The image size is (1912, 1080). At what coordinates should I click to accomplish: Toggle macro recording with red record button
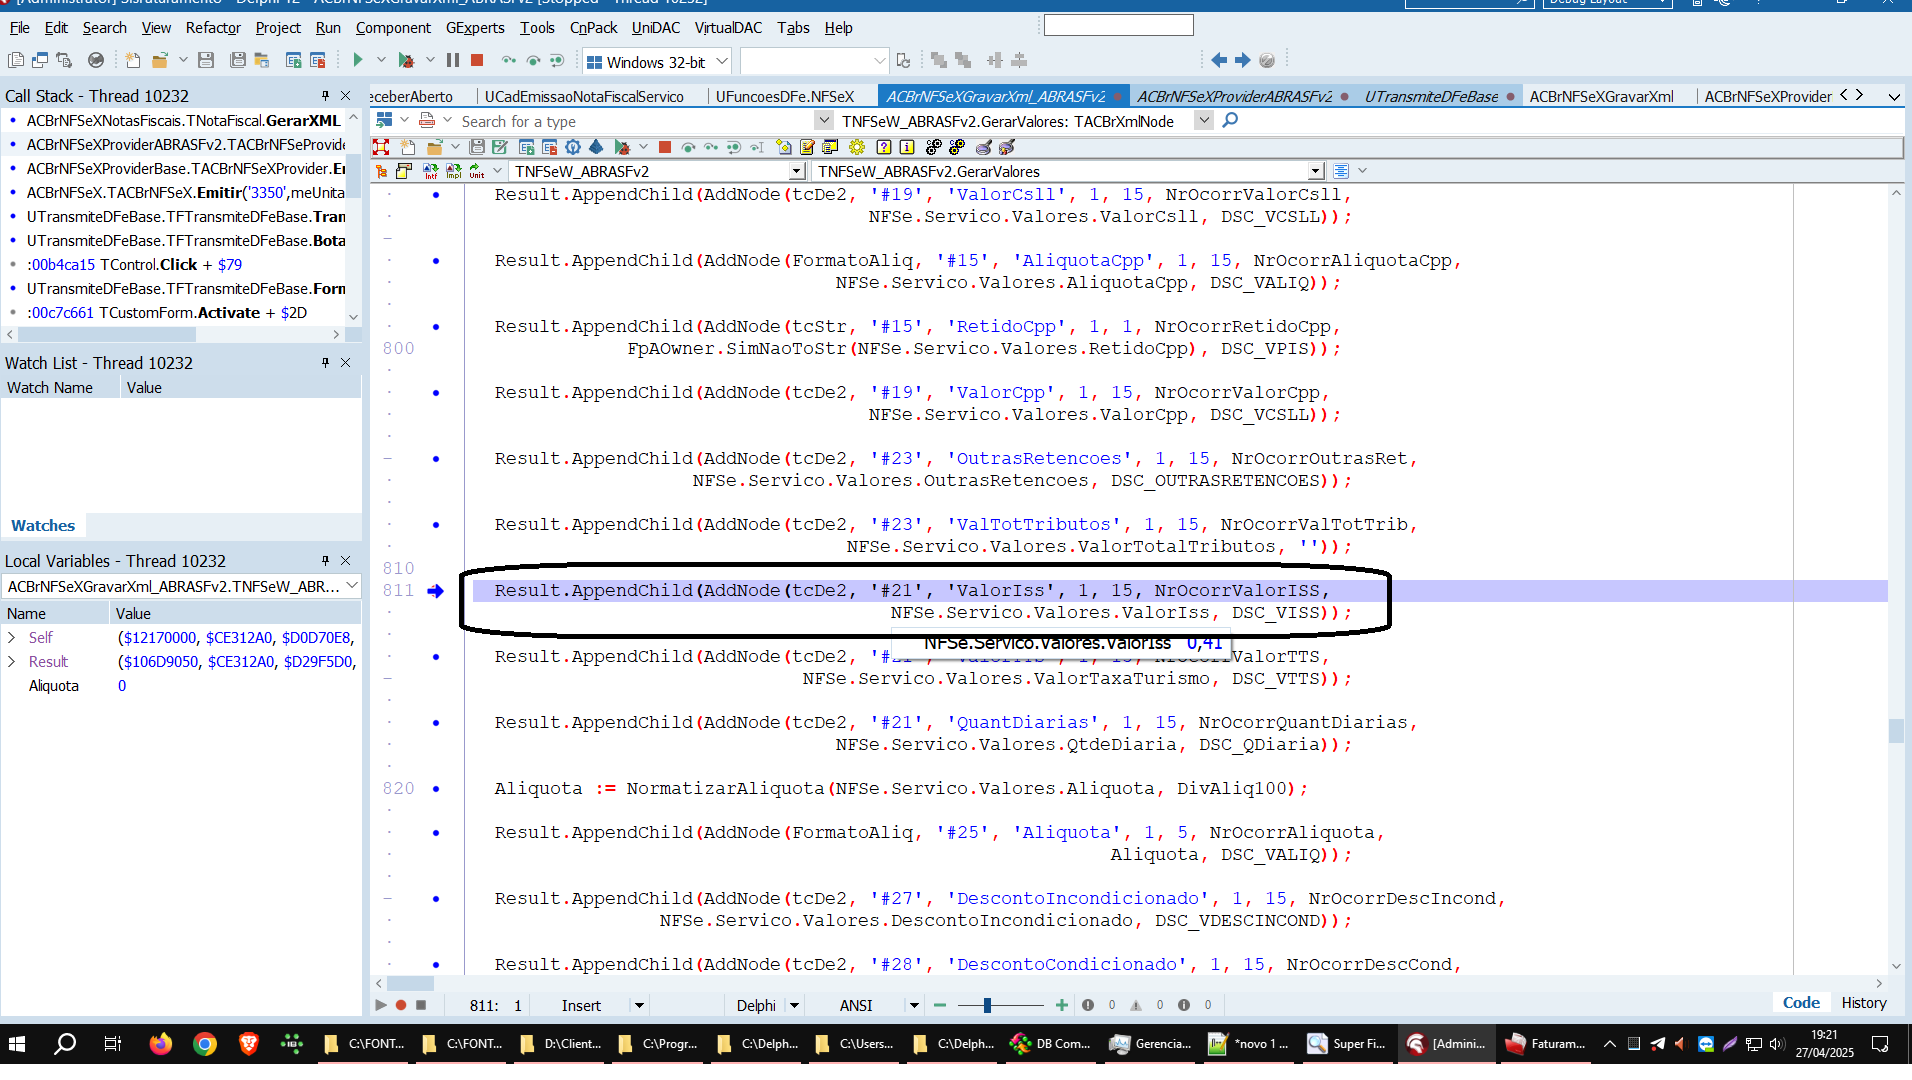[x=401, y=1005]
